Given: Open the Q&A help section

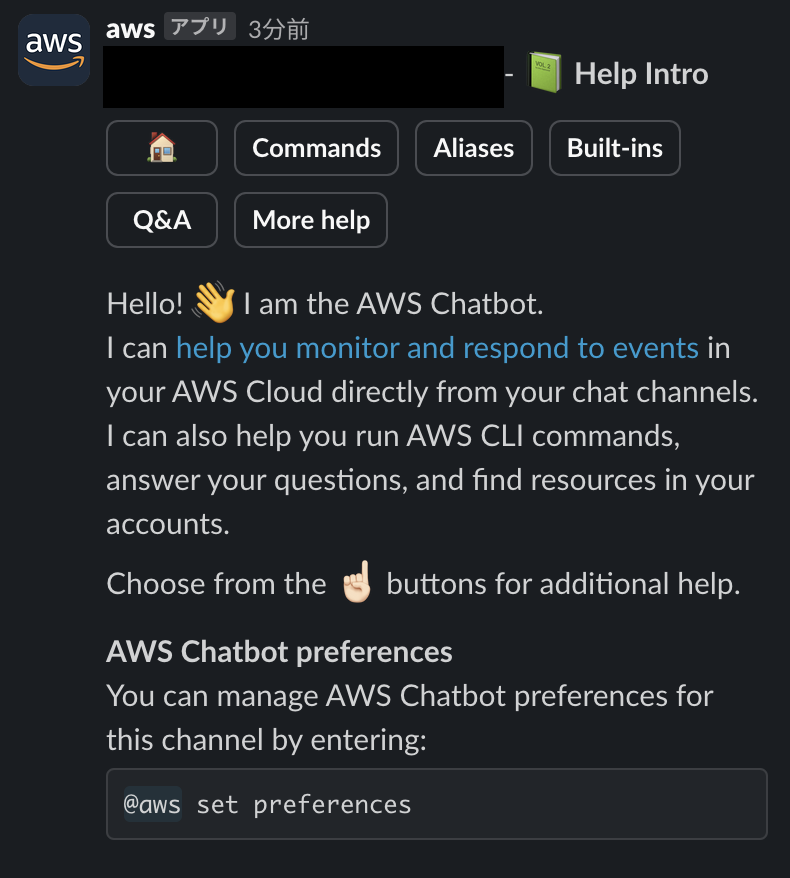Looking at the screenshot, I should tap(161, 220).
